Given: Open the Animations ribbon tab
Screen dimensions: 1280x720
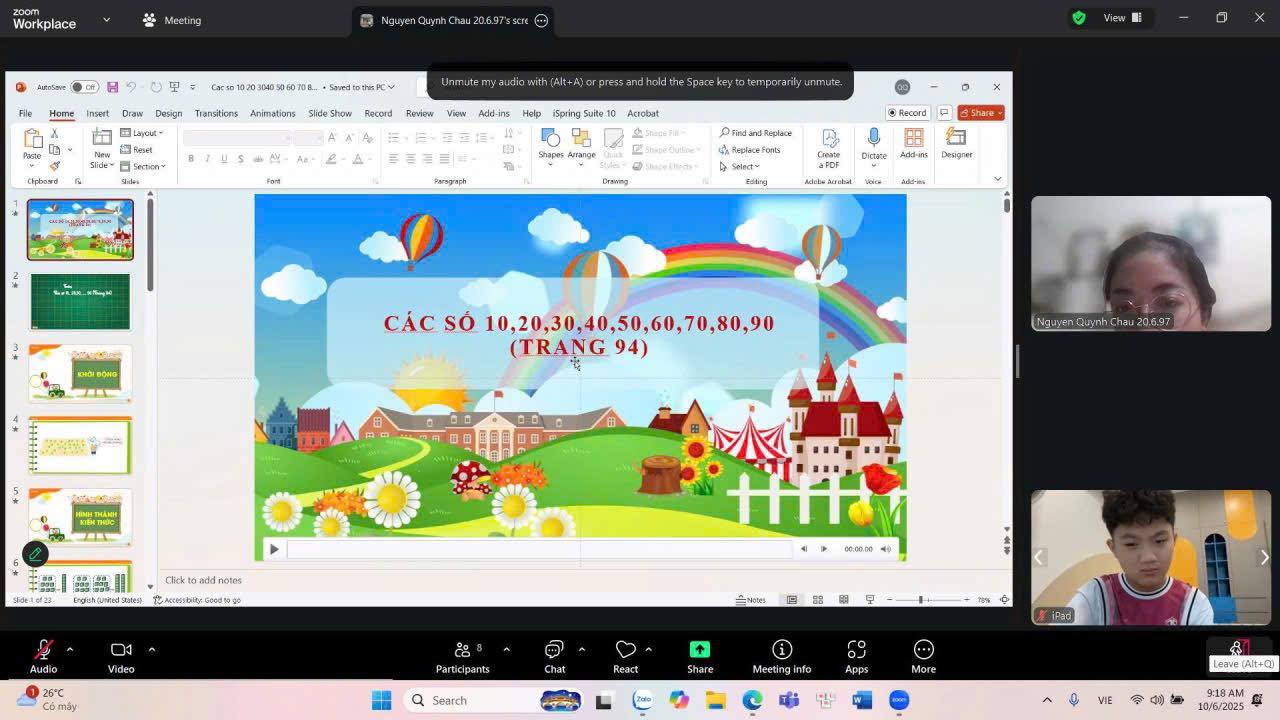Looking at the screenshot, I should tap(272, 113).
